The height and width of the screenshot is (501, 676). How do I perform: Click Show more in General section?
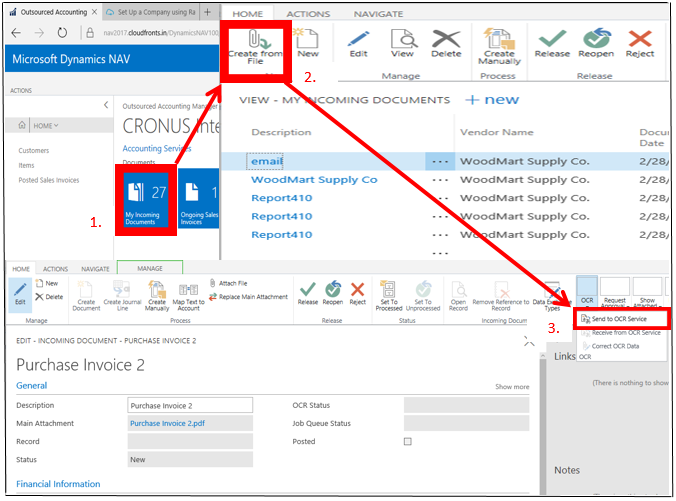pyautogui.click(x=512, y=387)
